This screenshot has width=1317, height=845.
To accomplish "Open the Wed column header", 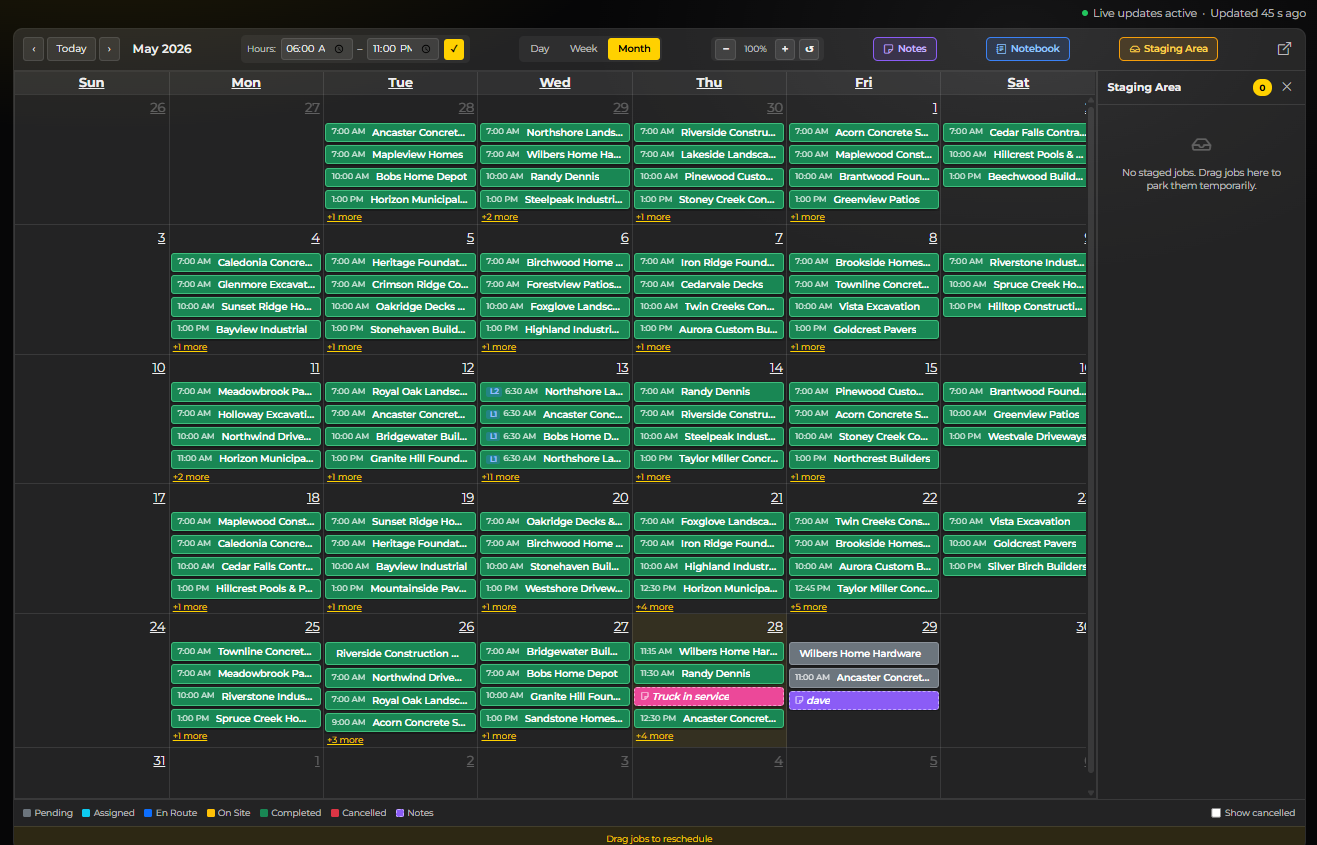I will (x=555, y=83).
